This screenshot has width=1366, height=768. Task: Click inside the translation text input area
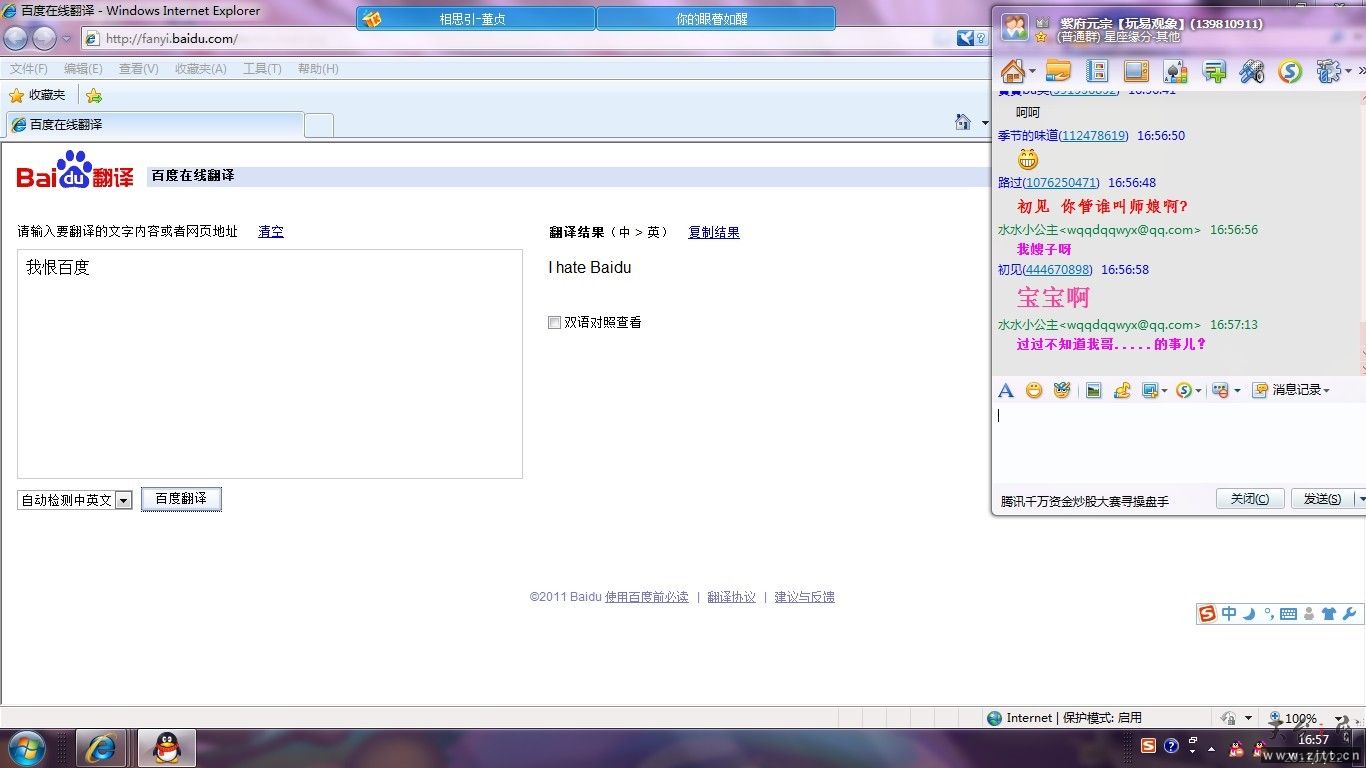click(x=270, y=360)
